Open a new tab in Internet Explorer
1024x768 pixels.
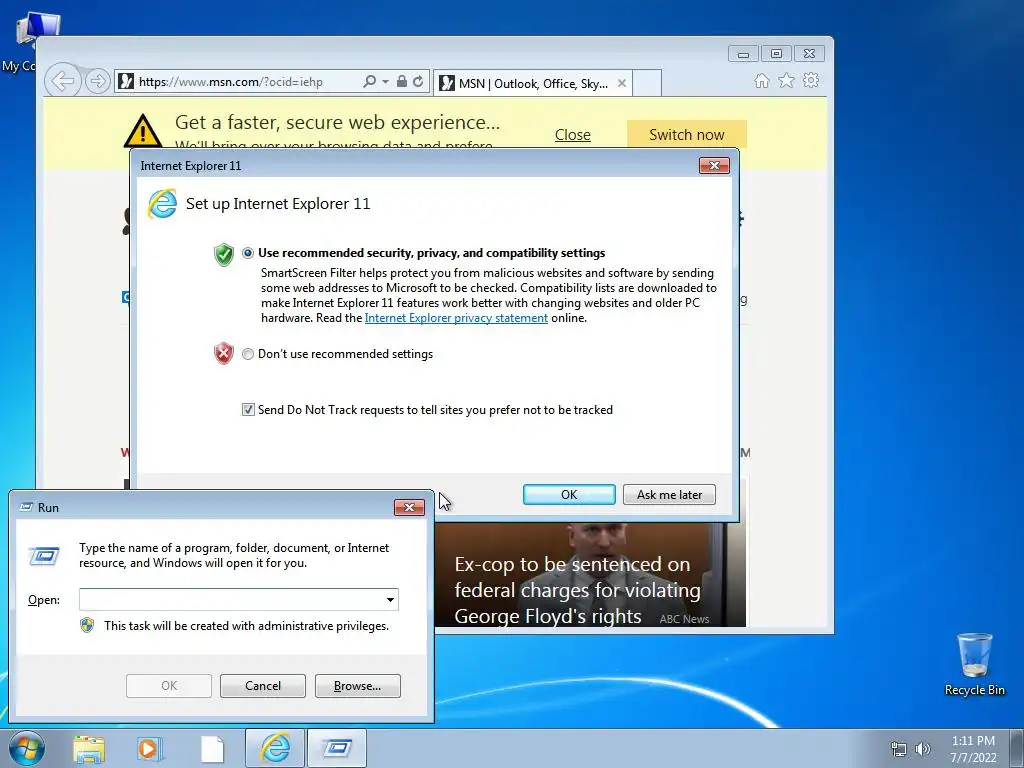coord(647,83)
